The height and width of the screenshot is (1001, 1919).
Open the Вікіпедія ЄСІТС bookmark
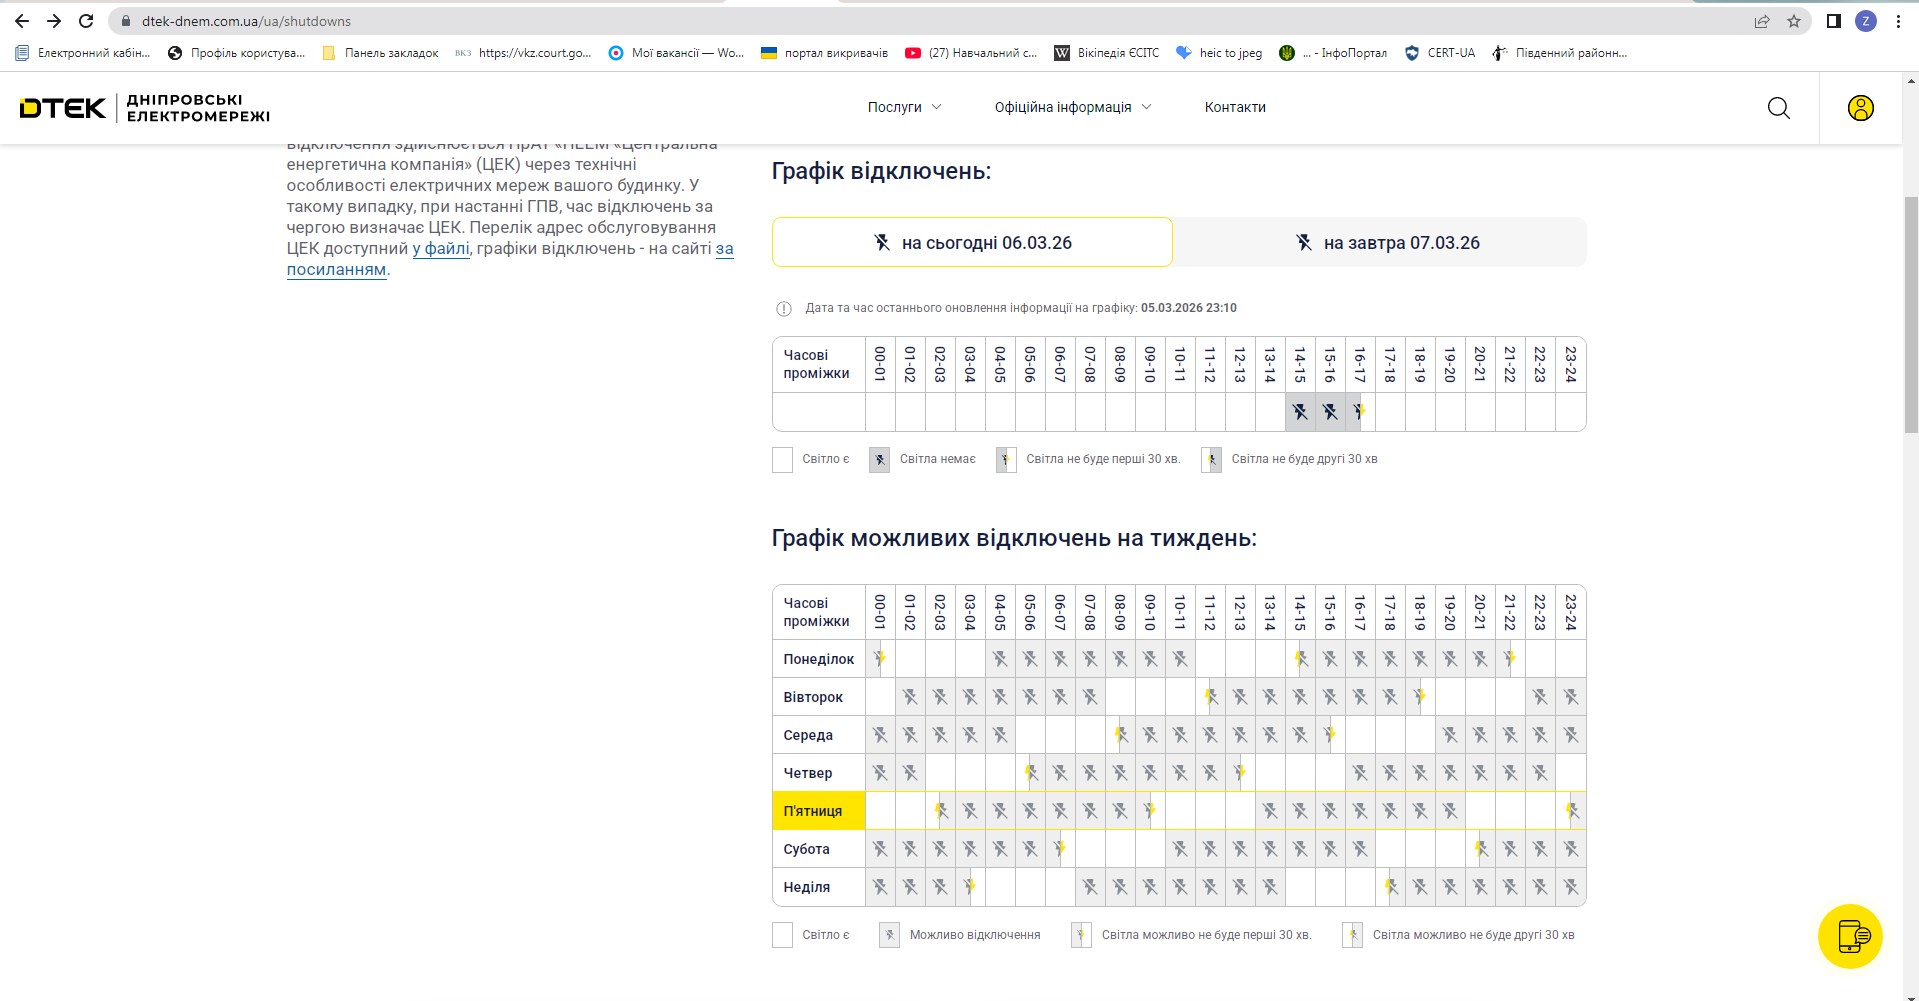[x=1108, y=53]
